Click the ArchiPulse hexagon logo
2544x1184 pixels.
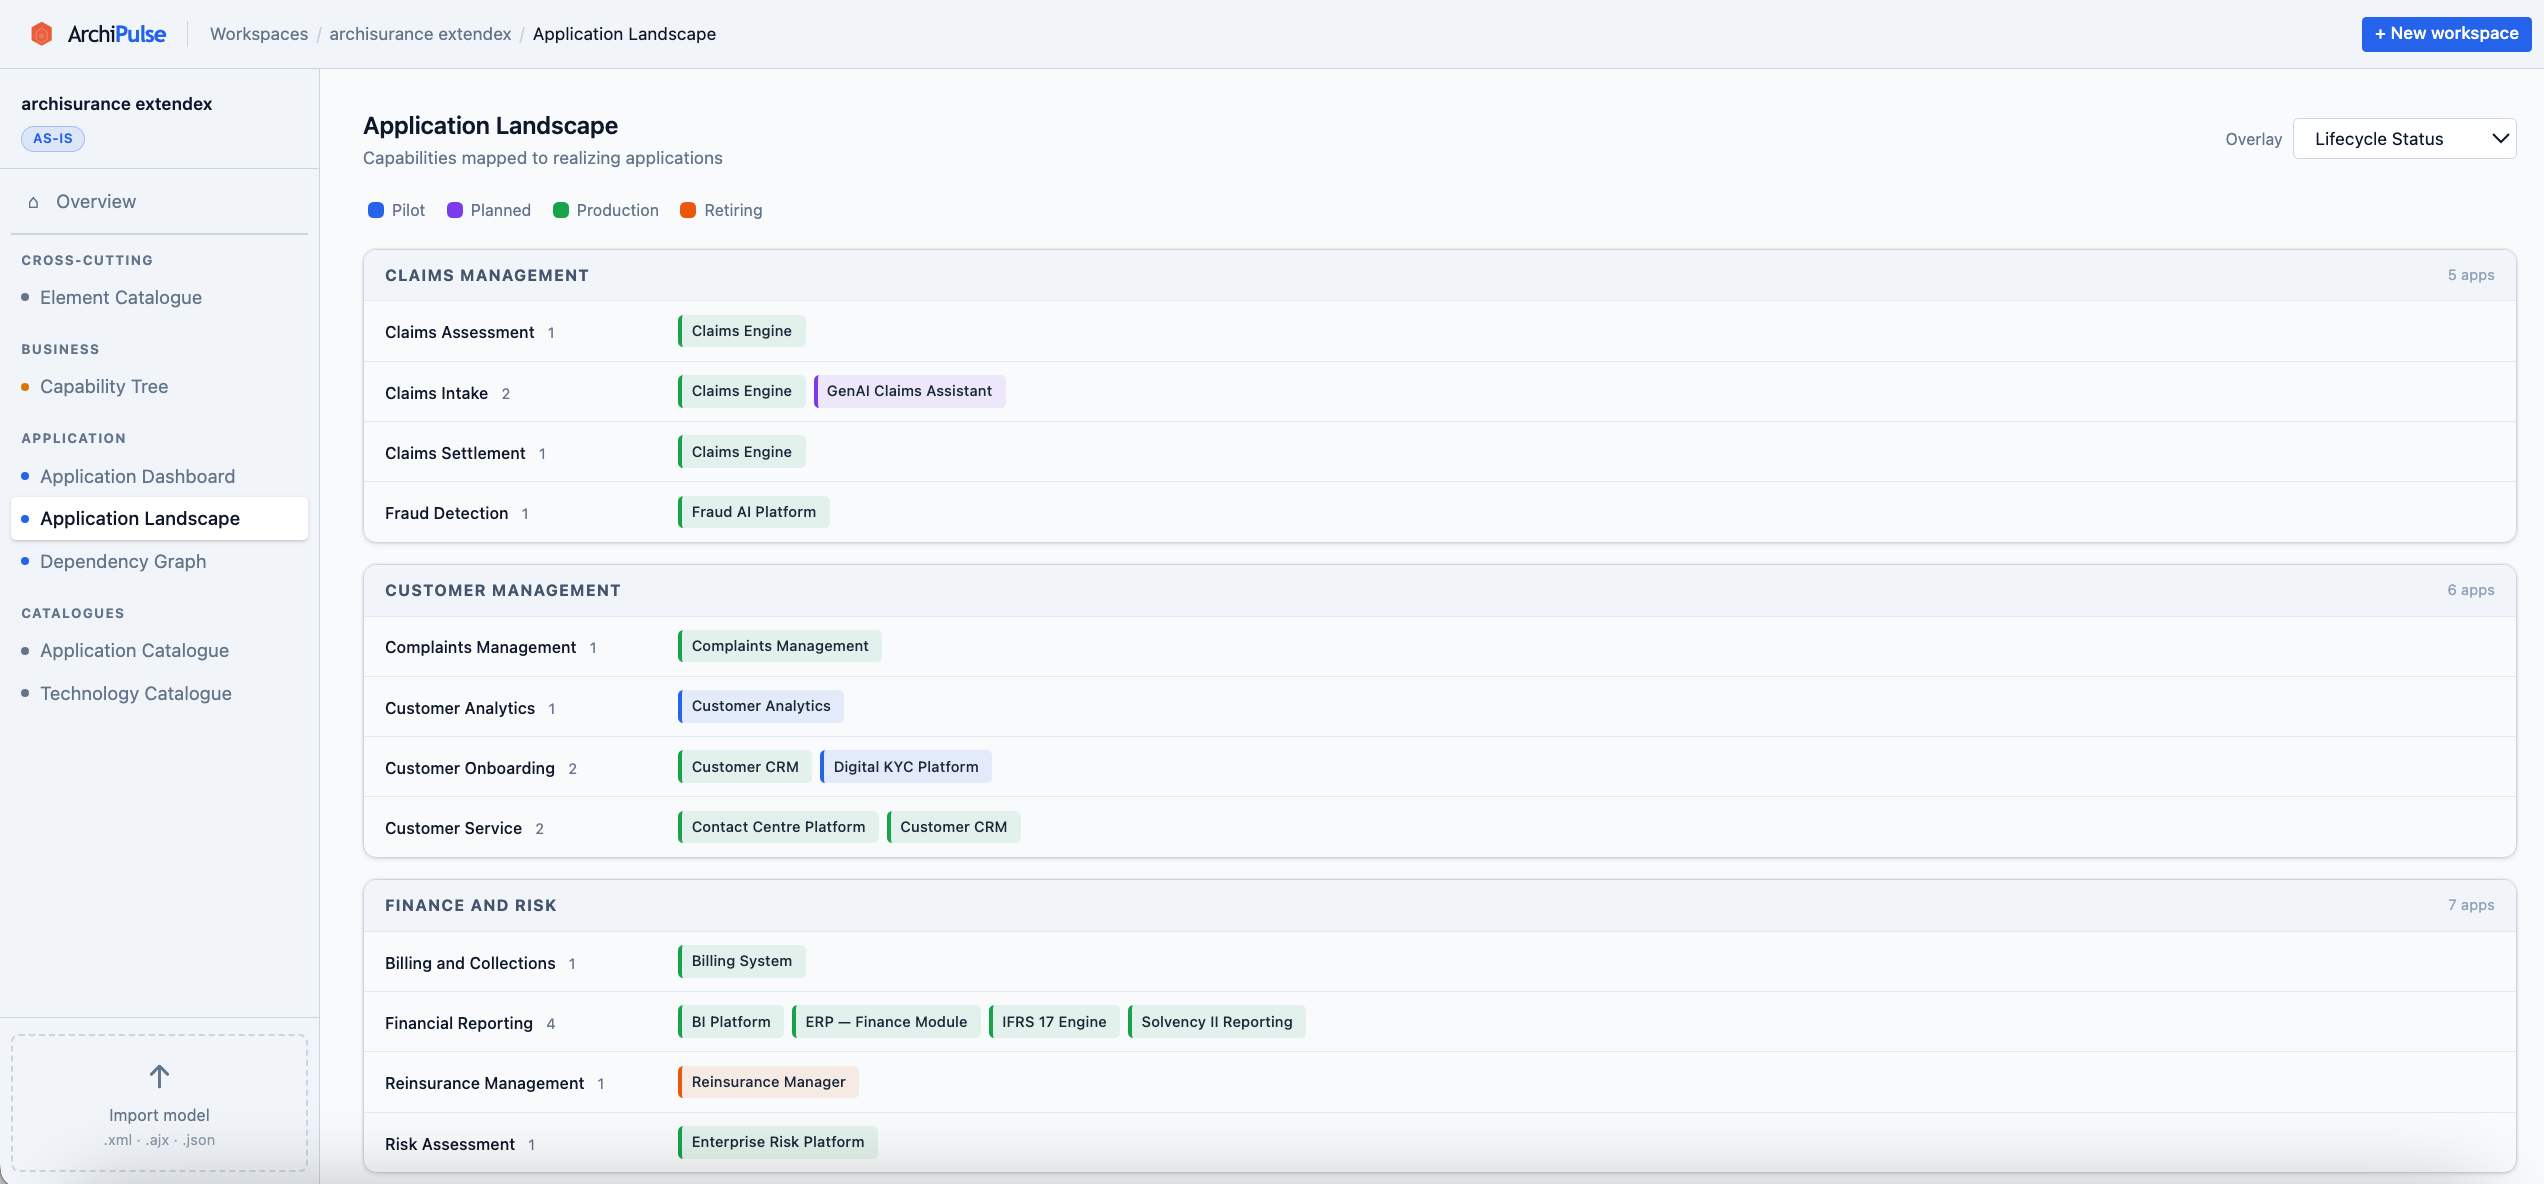coord(41,33)
